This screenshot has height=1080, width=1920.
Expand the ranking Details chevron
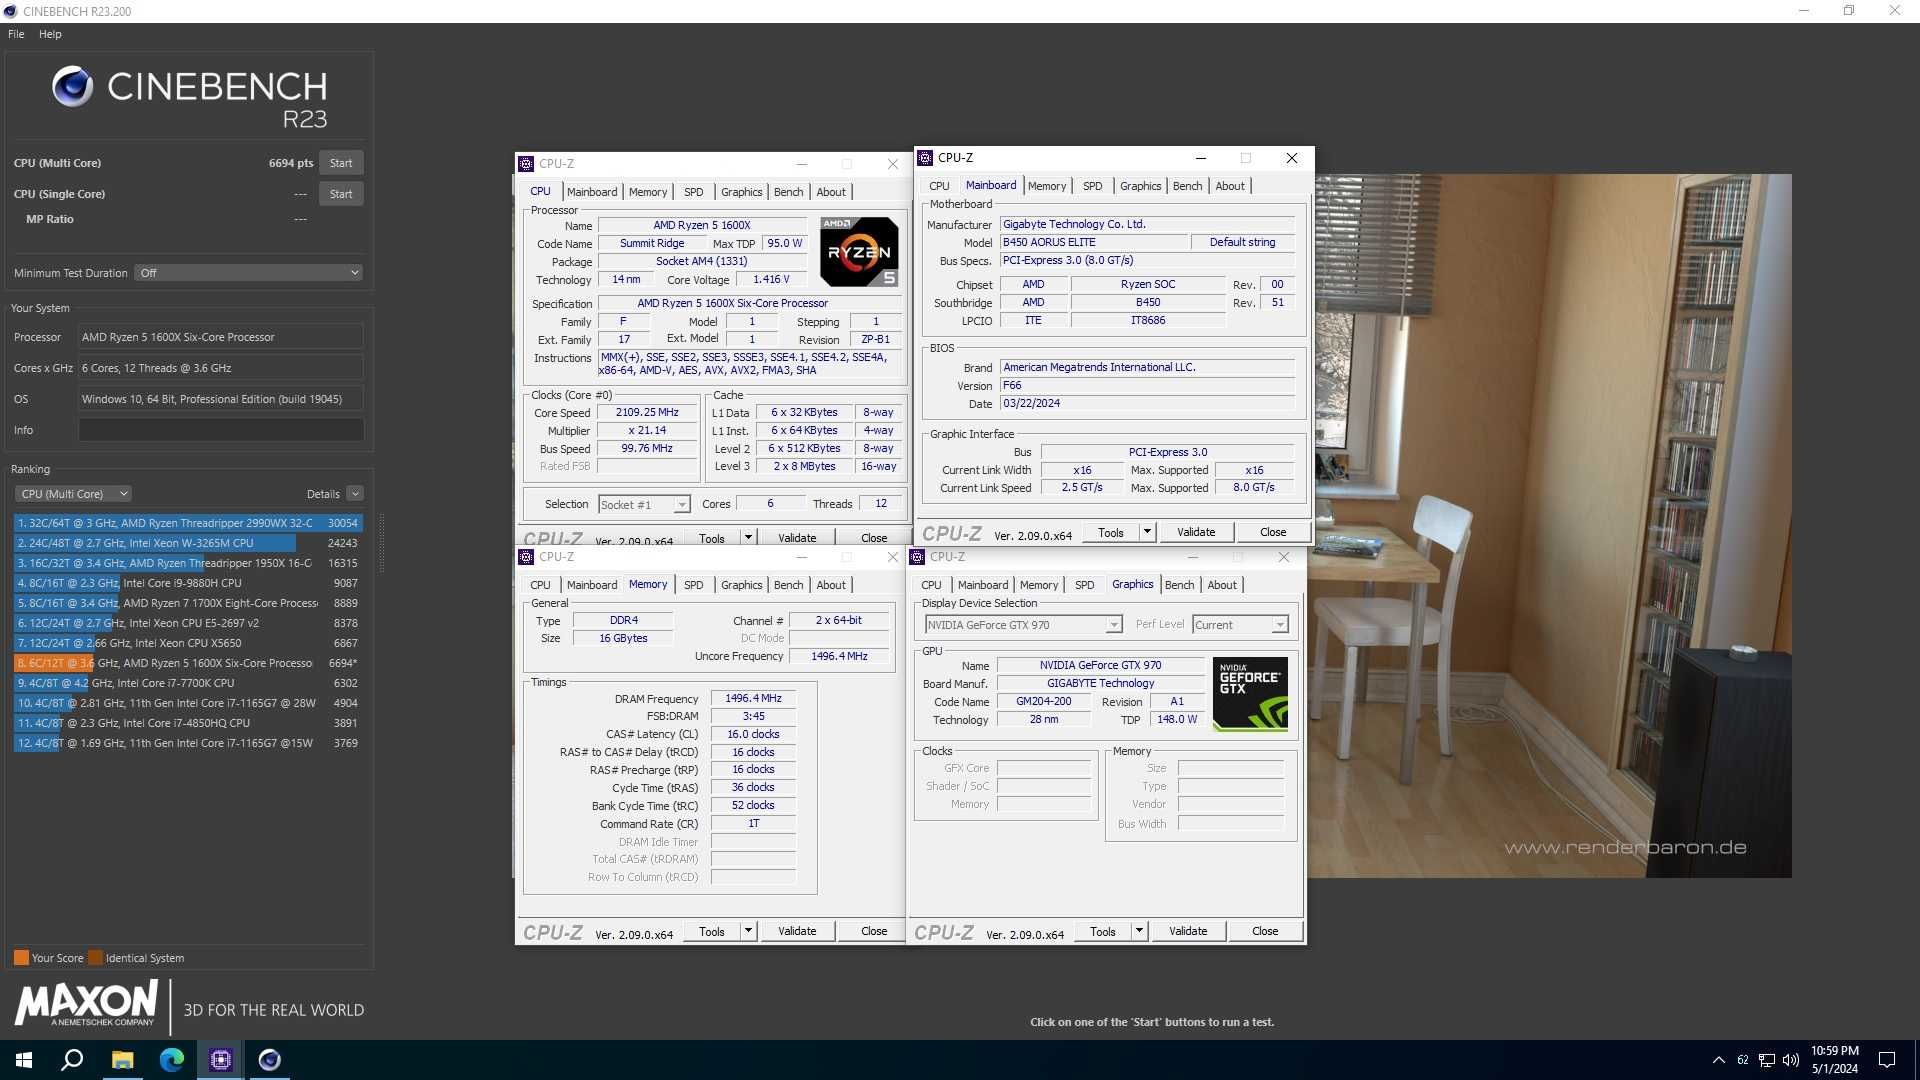[x=355, y=494]
